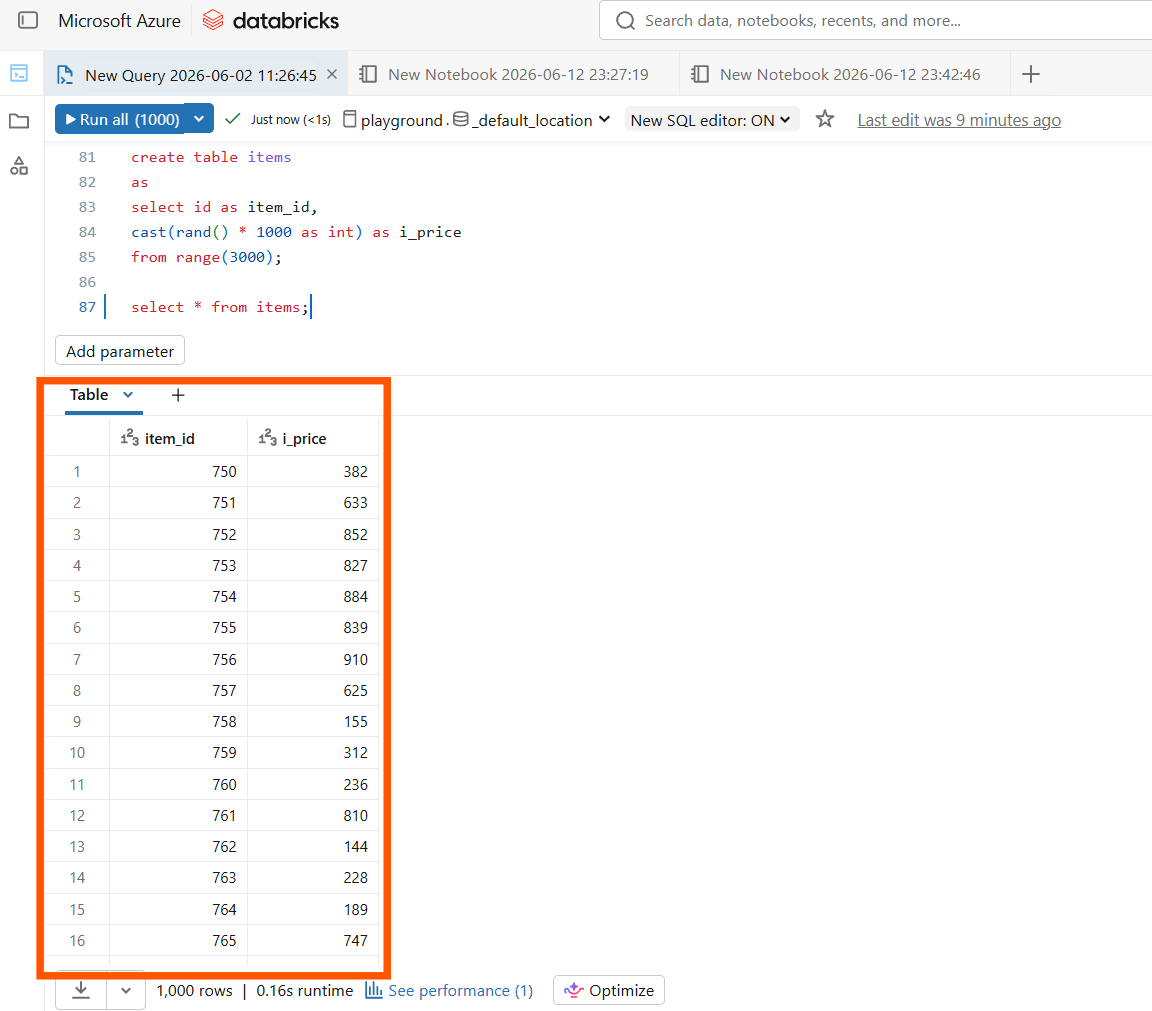This screenshot has width=1152, height=1011.
Task: Click the search magnifier icon
Action: click(x=625, y=21)
